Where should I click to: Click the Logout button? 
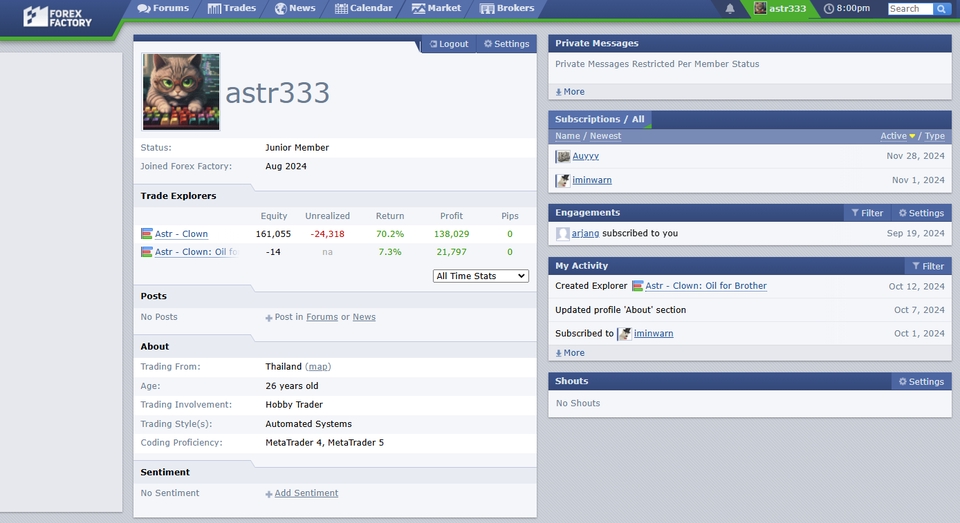pos(449,44)
